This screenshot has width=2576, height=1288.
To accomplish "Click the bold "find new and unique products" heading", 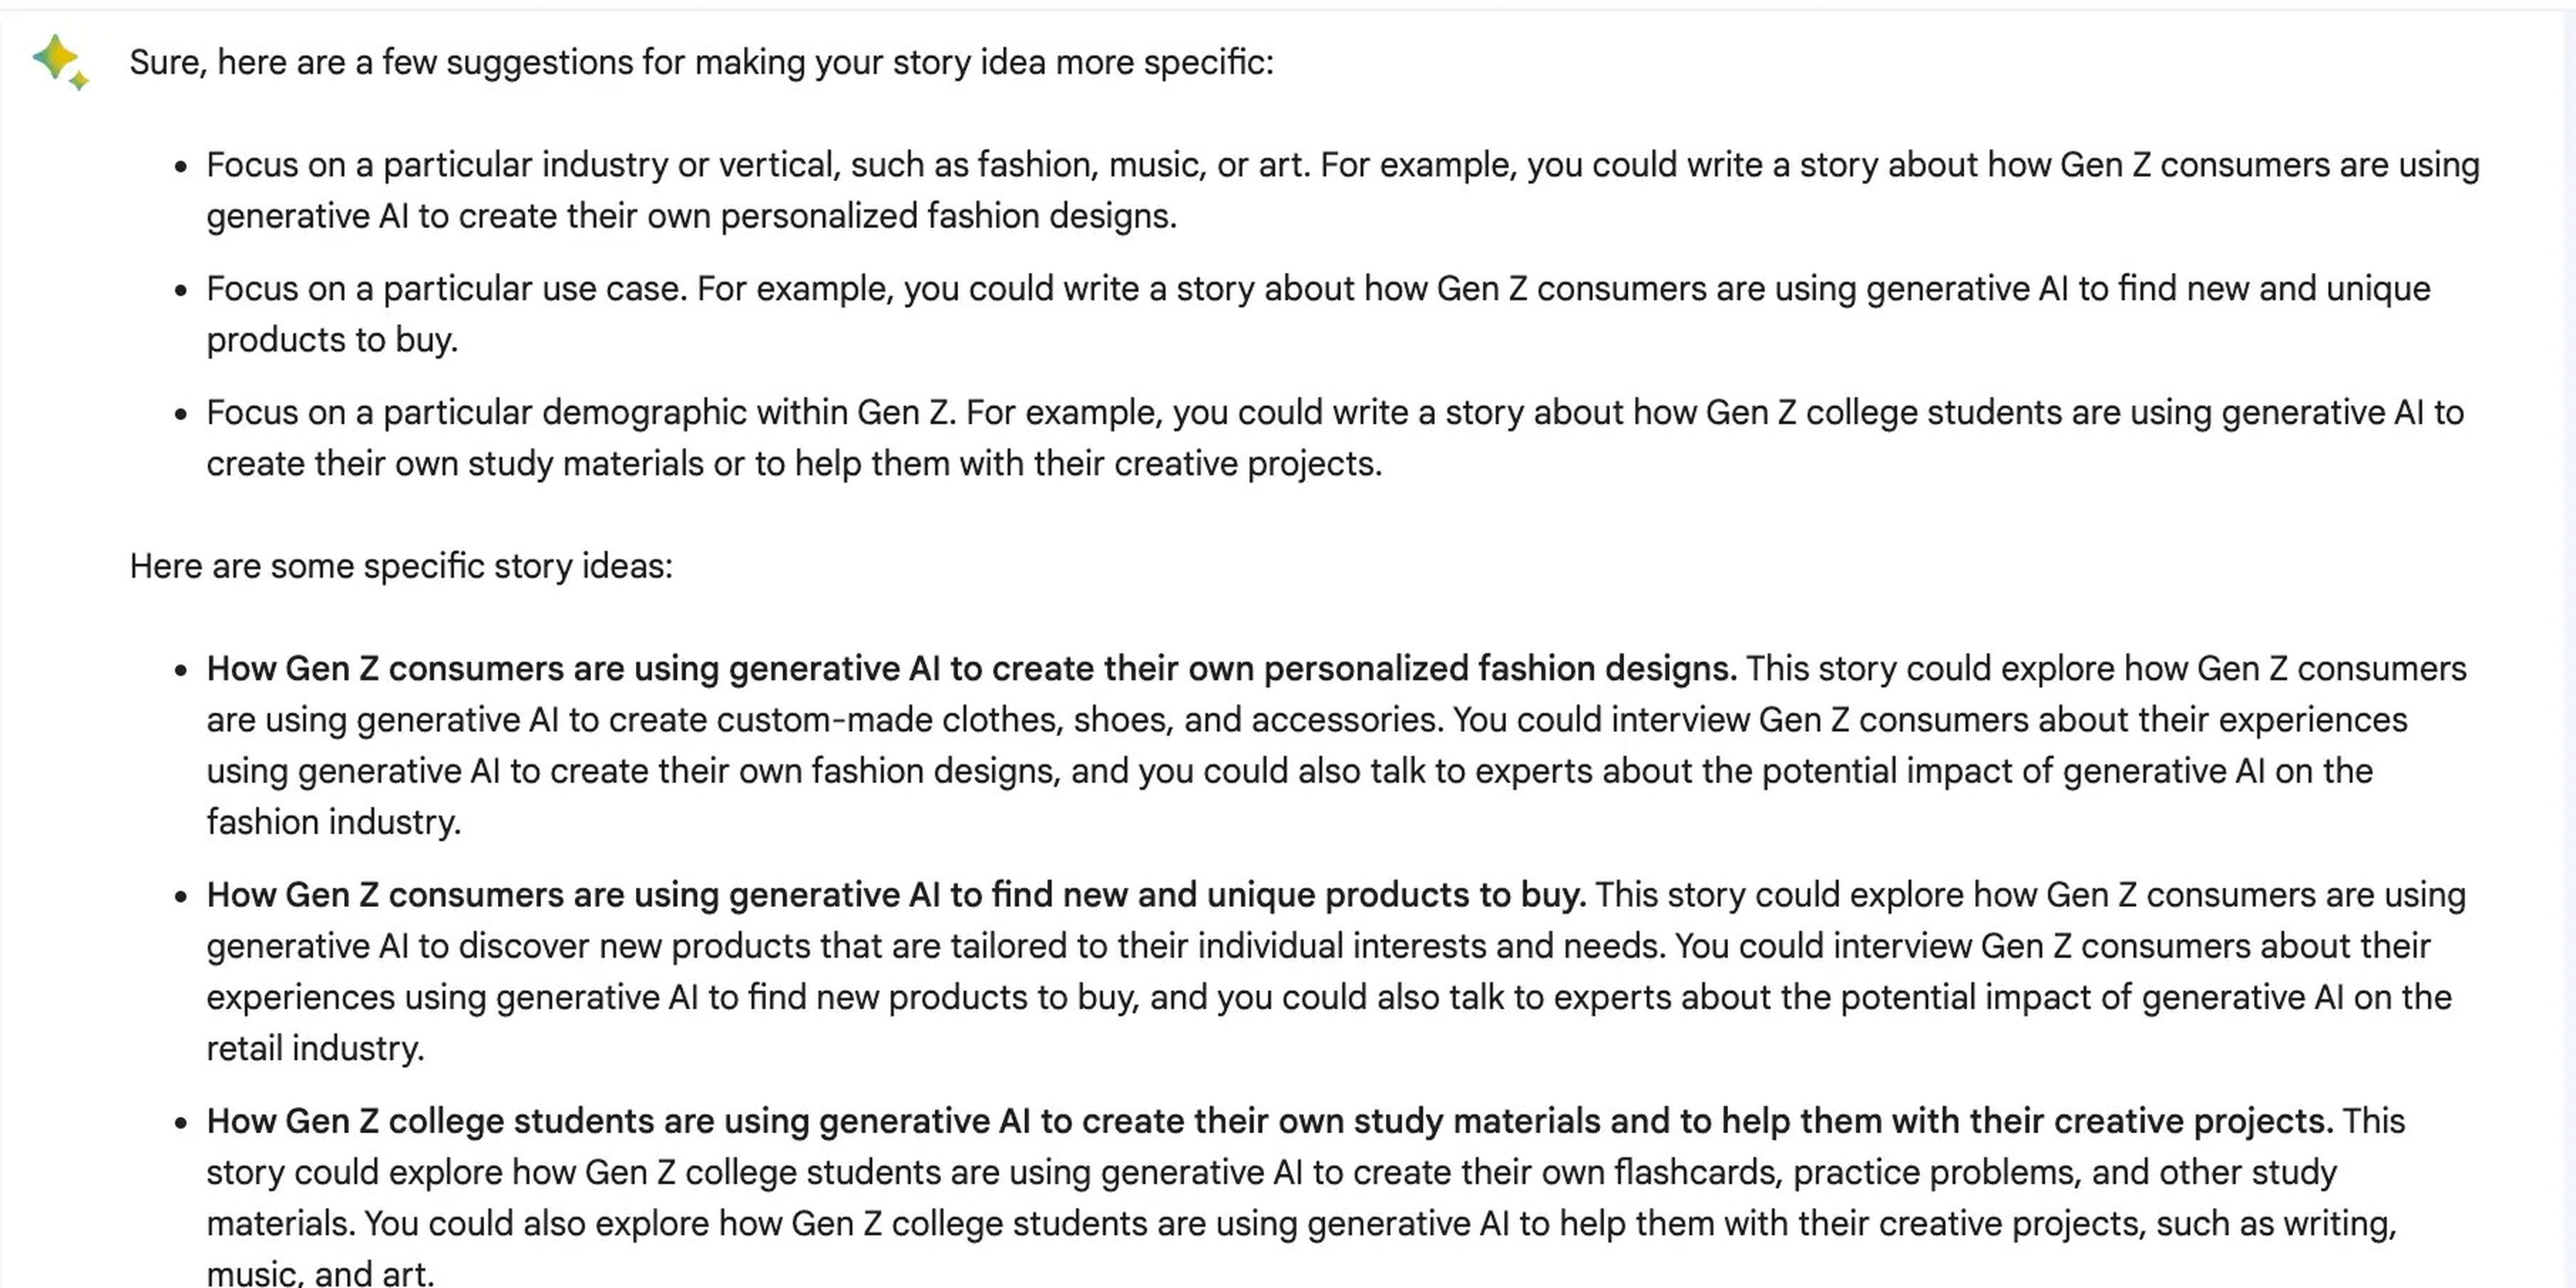I will tap(895, 896).
